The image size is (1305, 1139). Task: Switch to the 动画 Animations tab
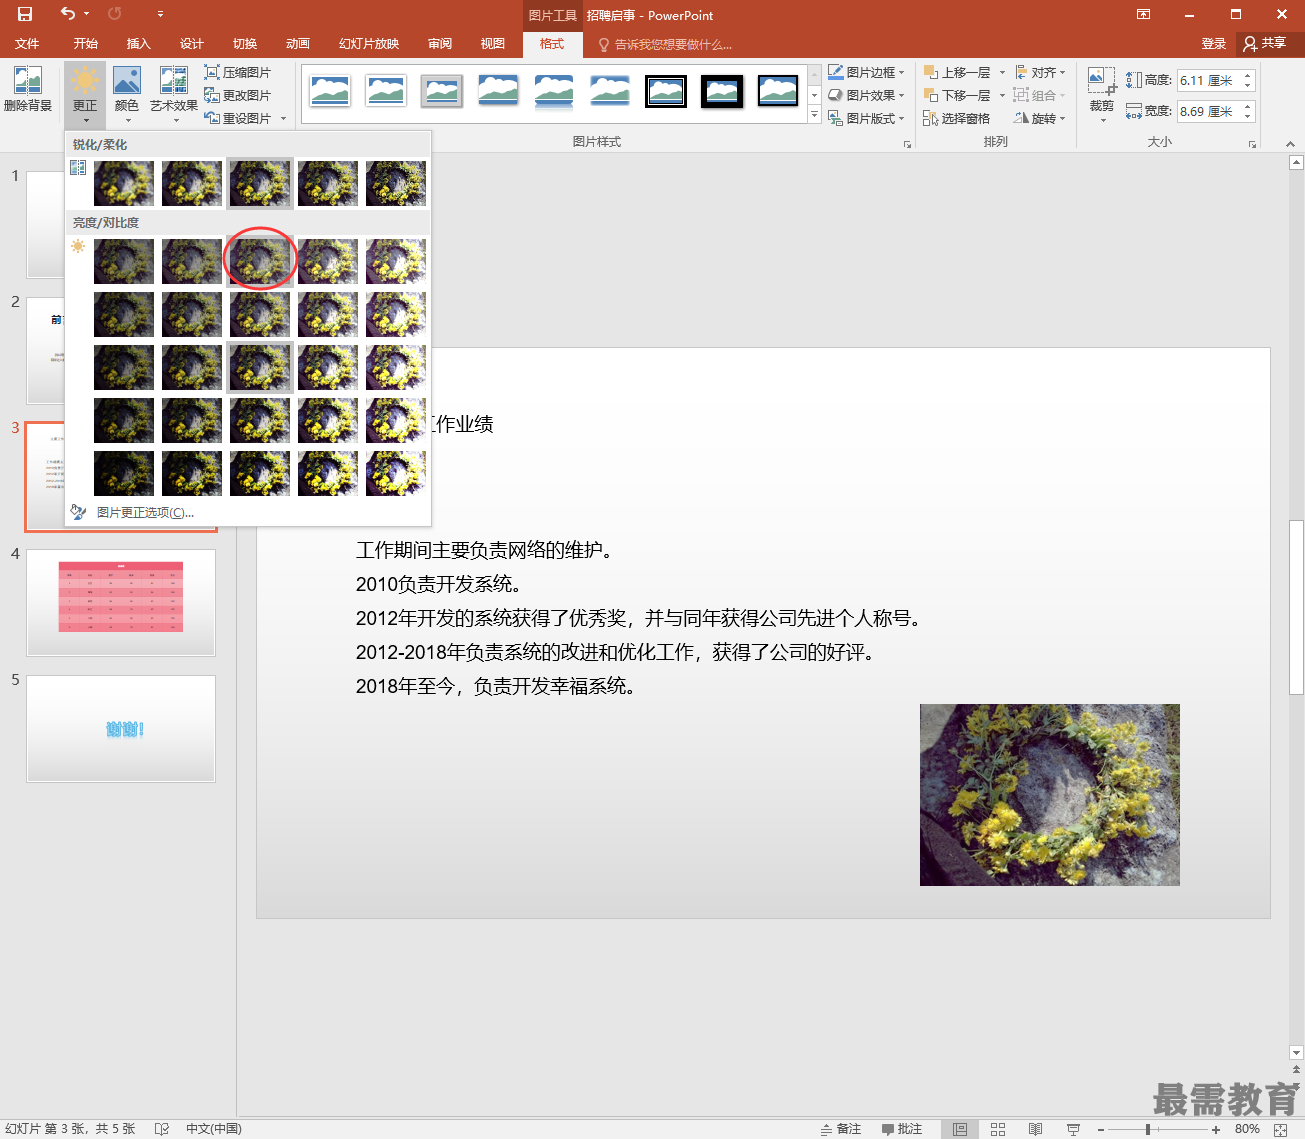pos(298,43)
